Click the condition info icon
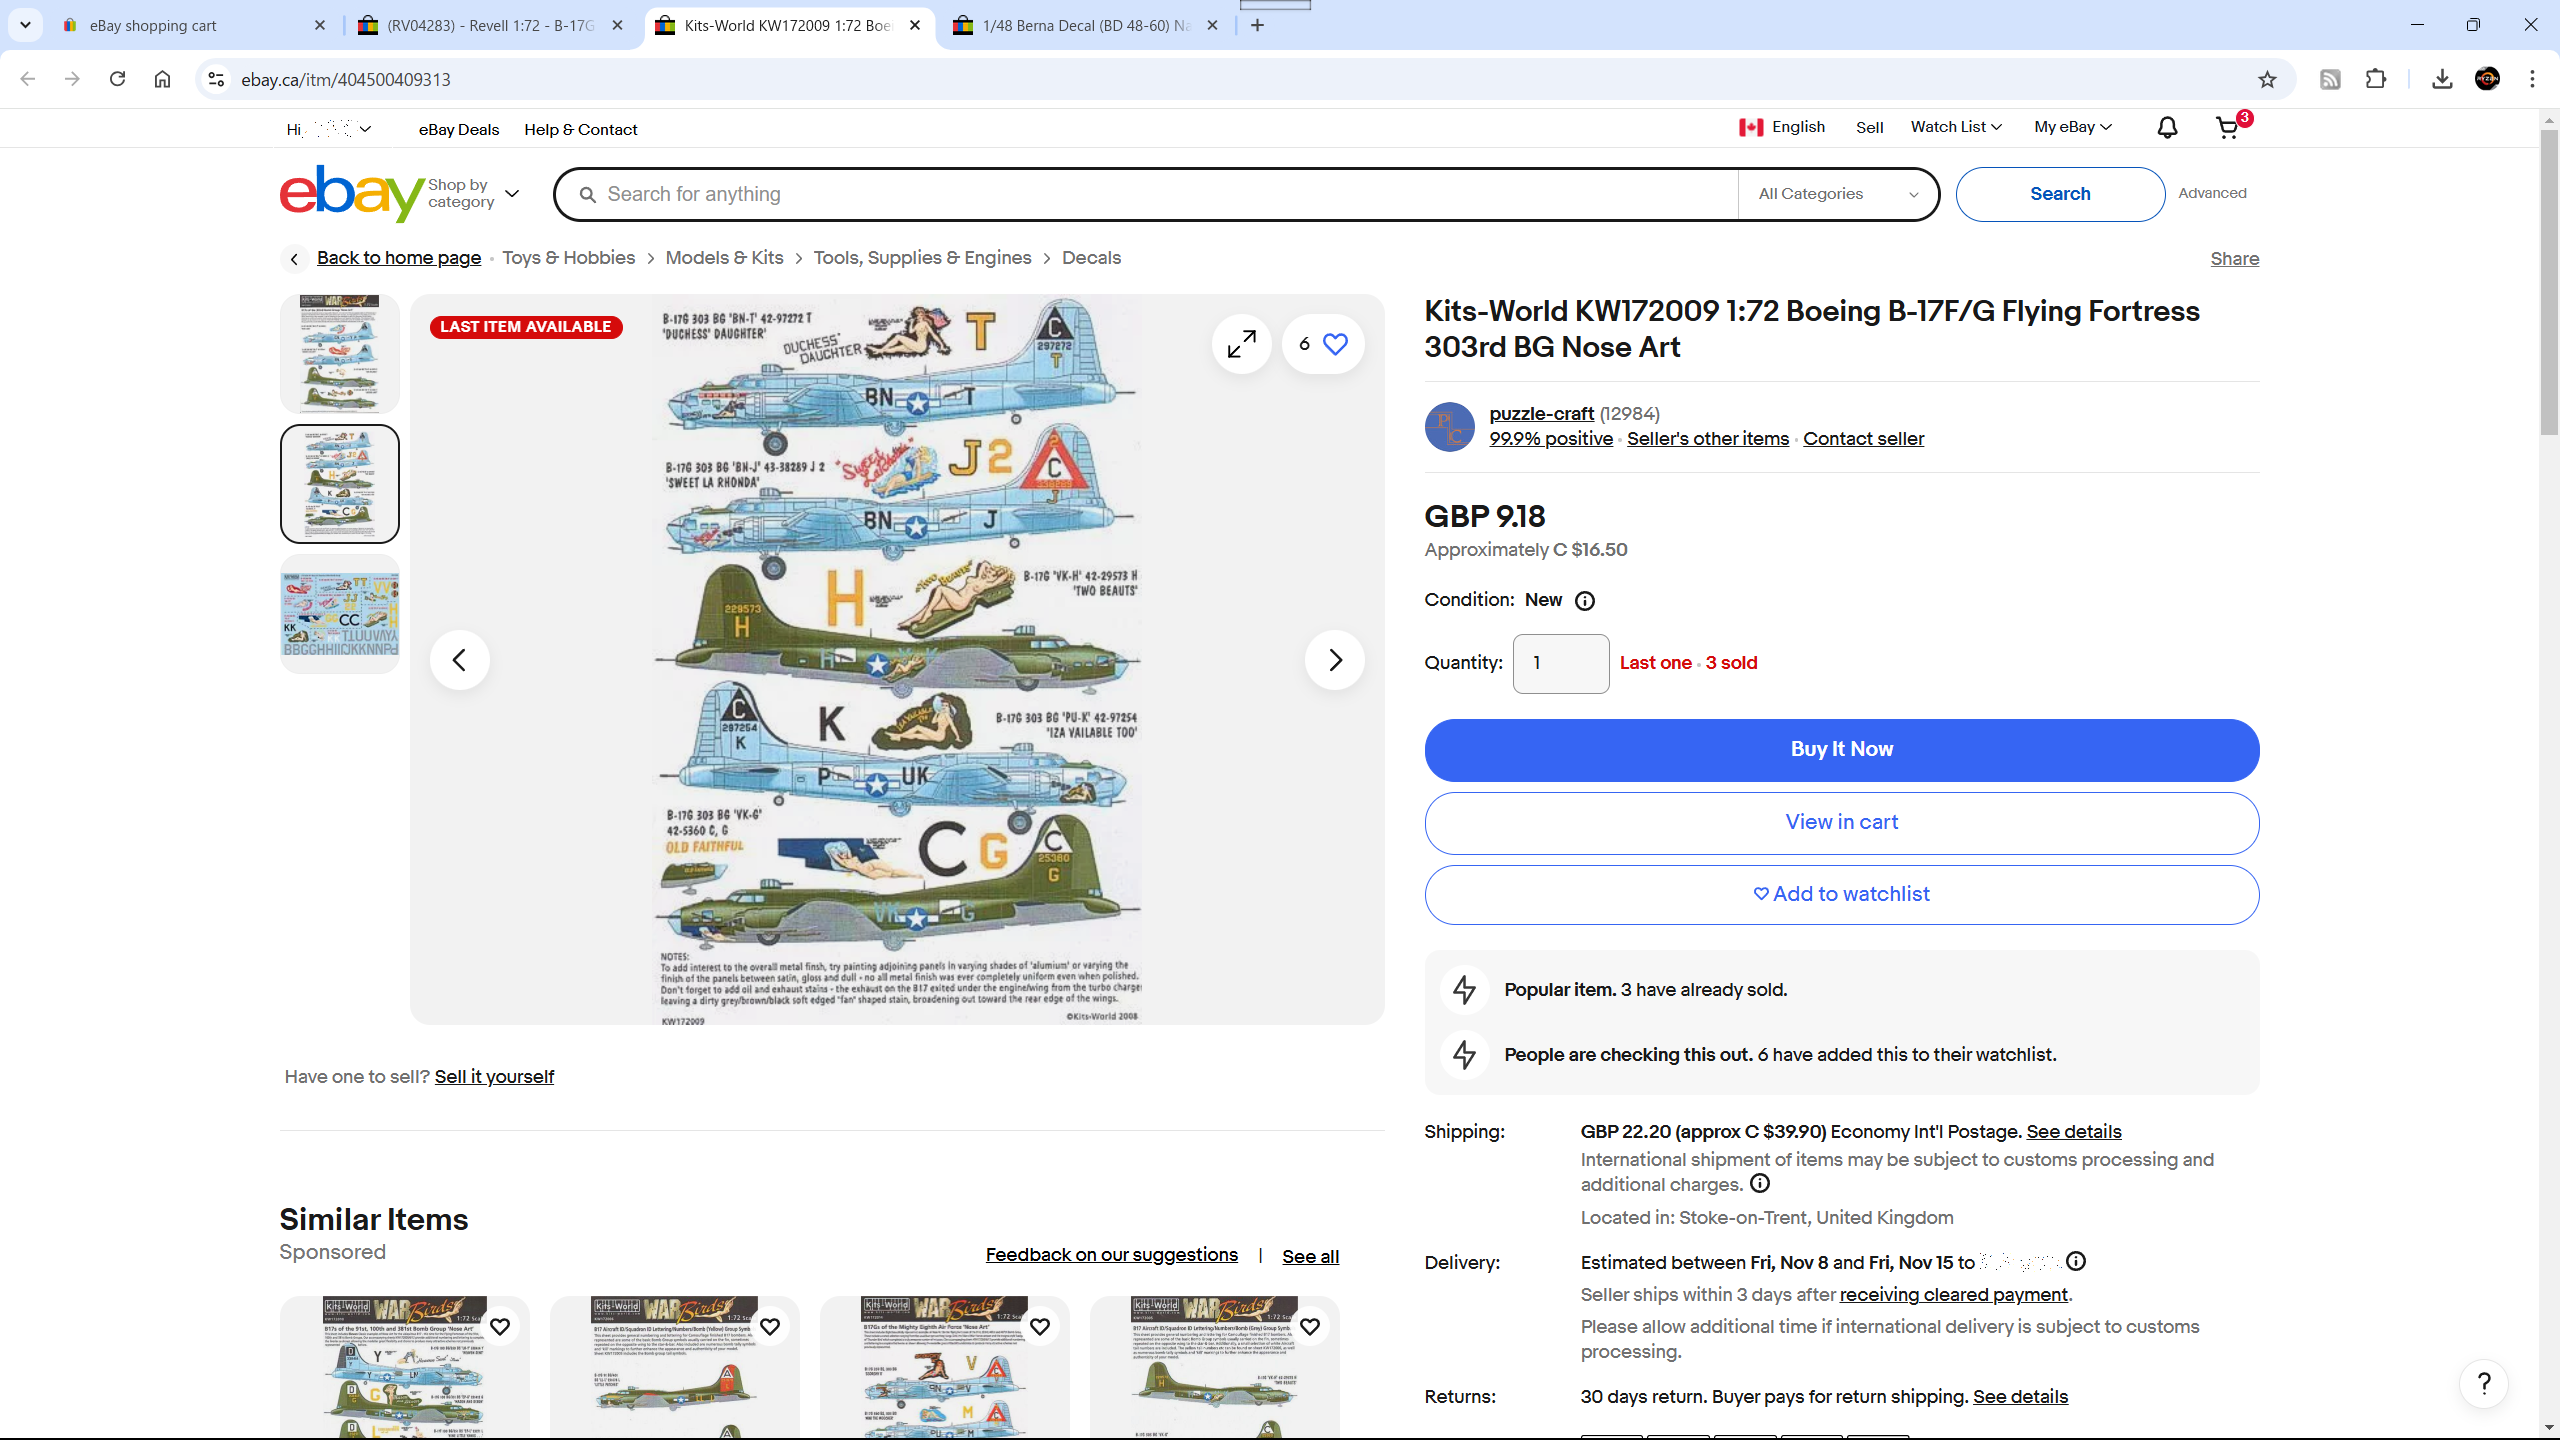The image size is (2560, 1440). (1585, 601)
